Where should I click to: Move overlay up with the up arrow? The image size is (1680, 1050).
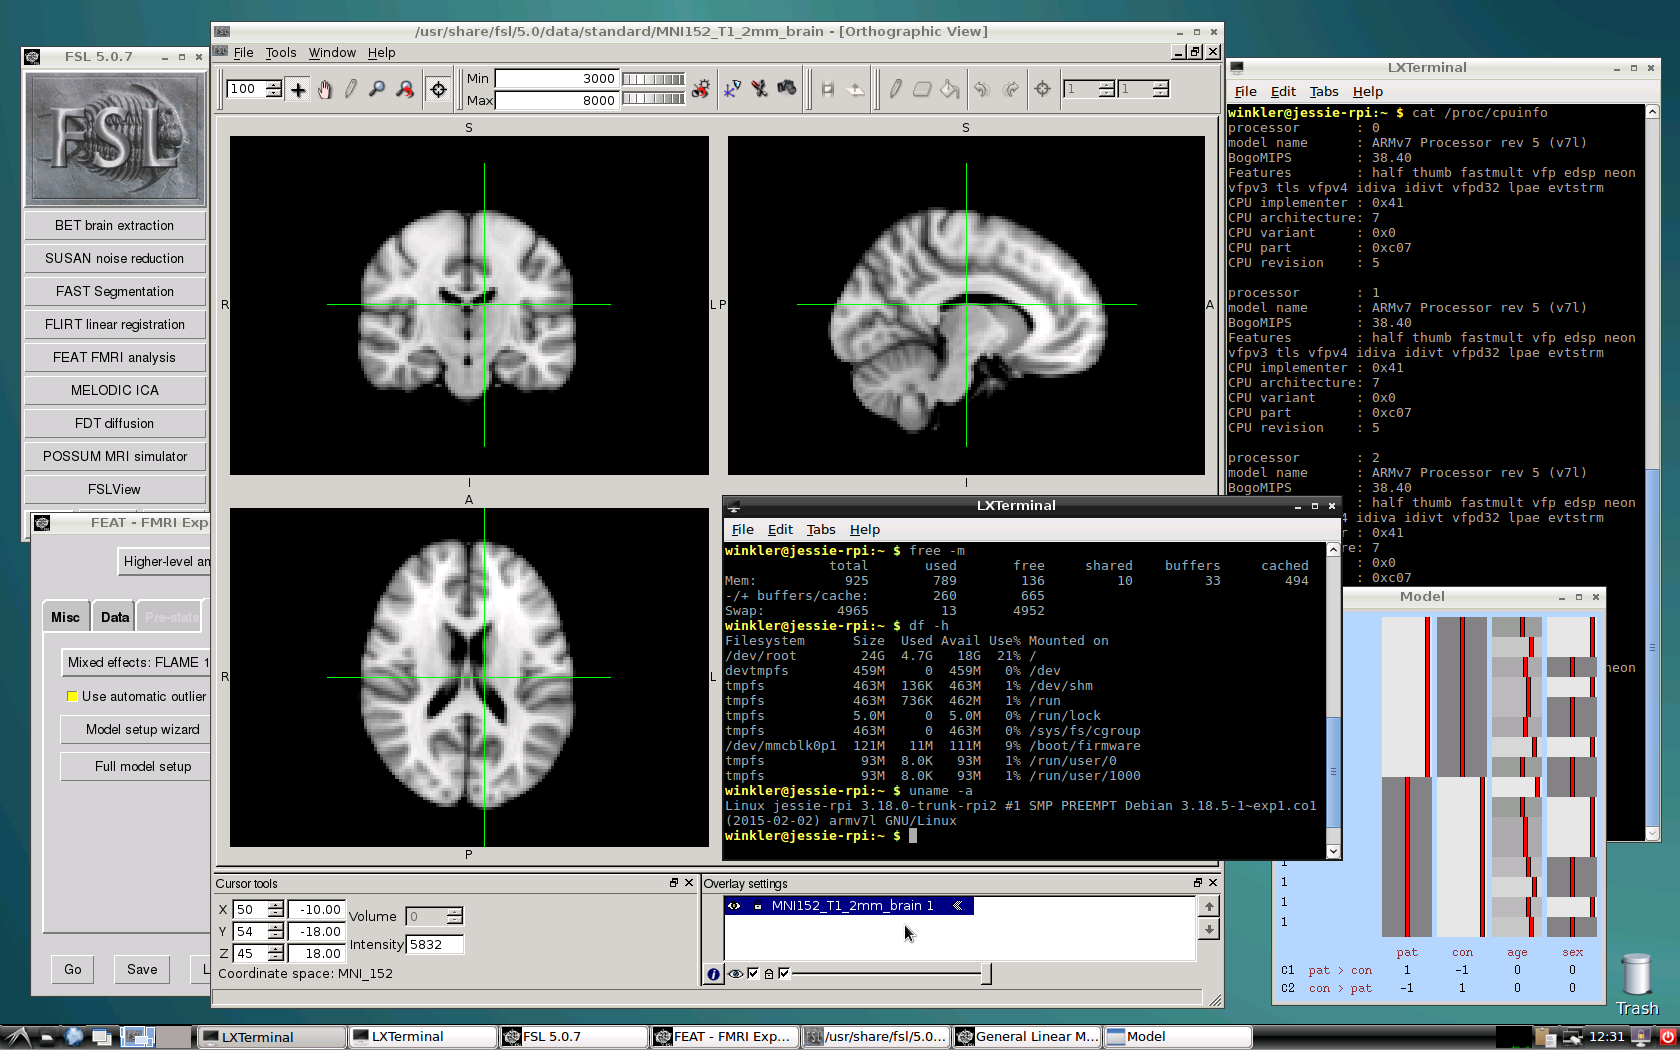[x=1209, y=907]
